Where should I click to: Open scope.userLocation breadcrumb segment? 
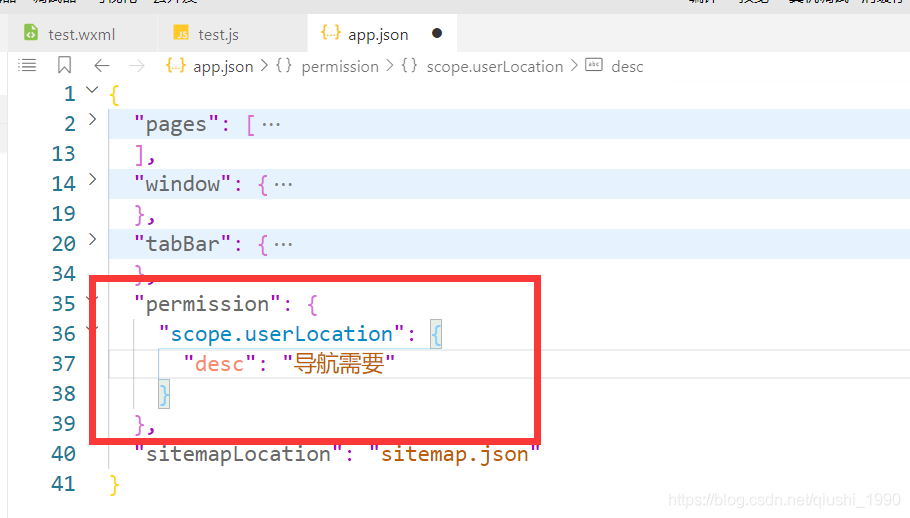(494, 66)
